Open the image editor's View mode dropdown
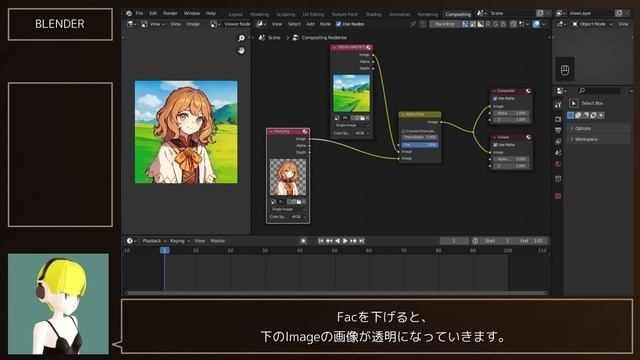 coord(153,24)
